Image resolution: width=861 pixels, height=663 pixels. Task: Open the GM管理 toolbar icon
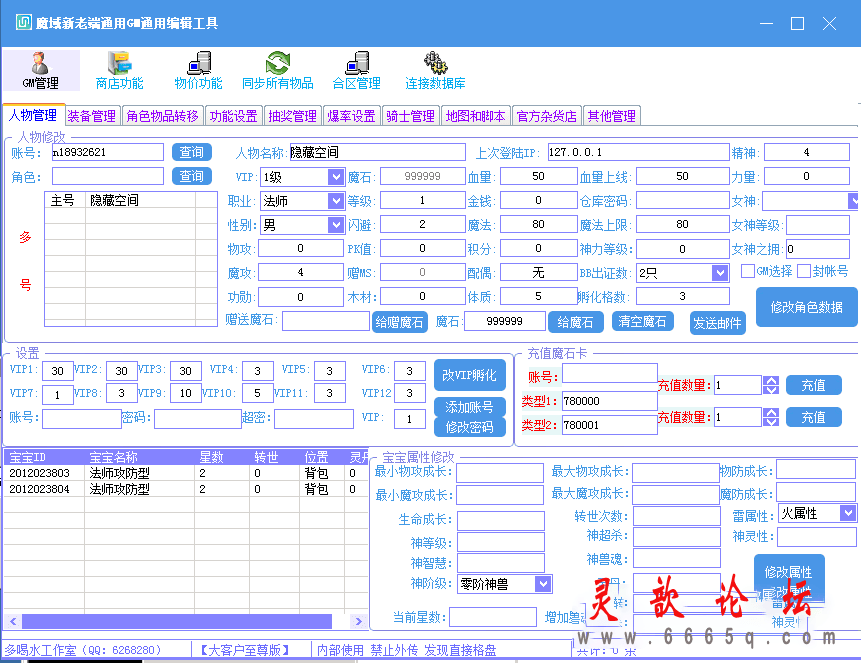[x=41, y=70]
